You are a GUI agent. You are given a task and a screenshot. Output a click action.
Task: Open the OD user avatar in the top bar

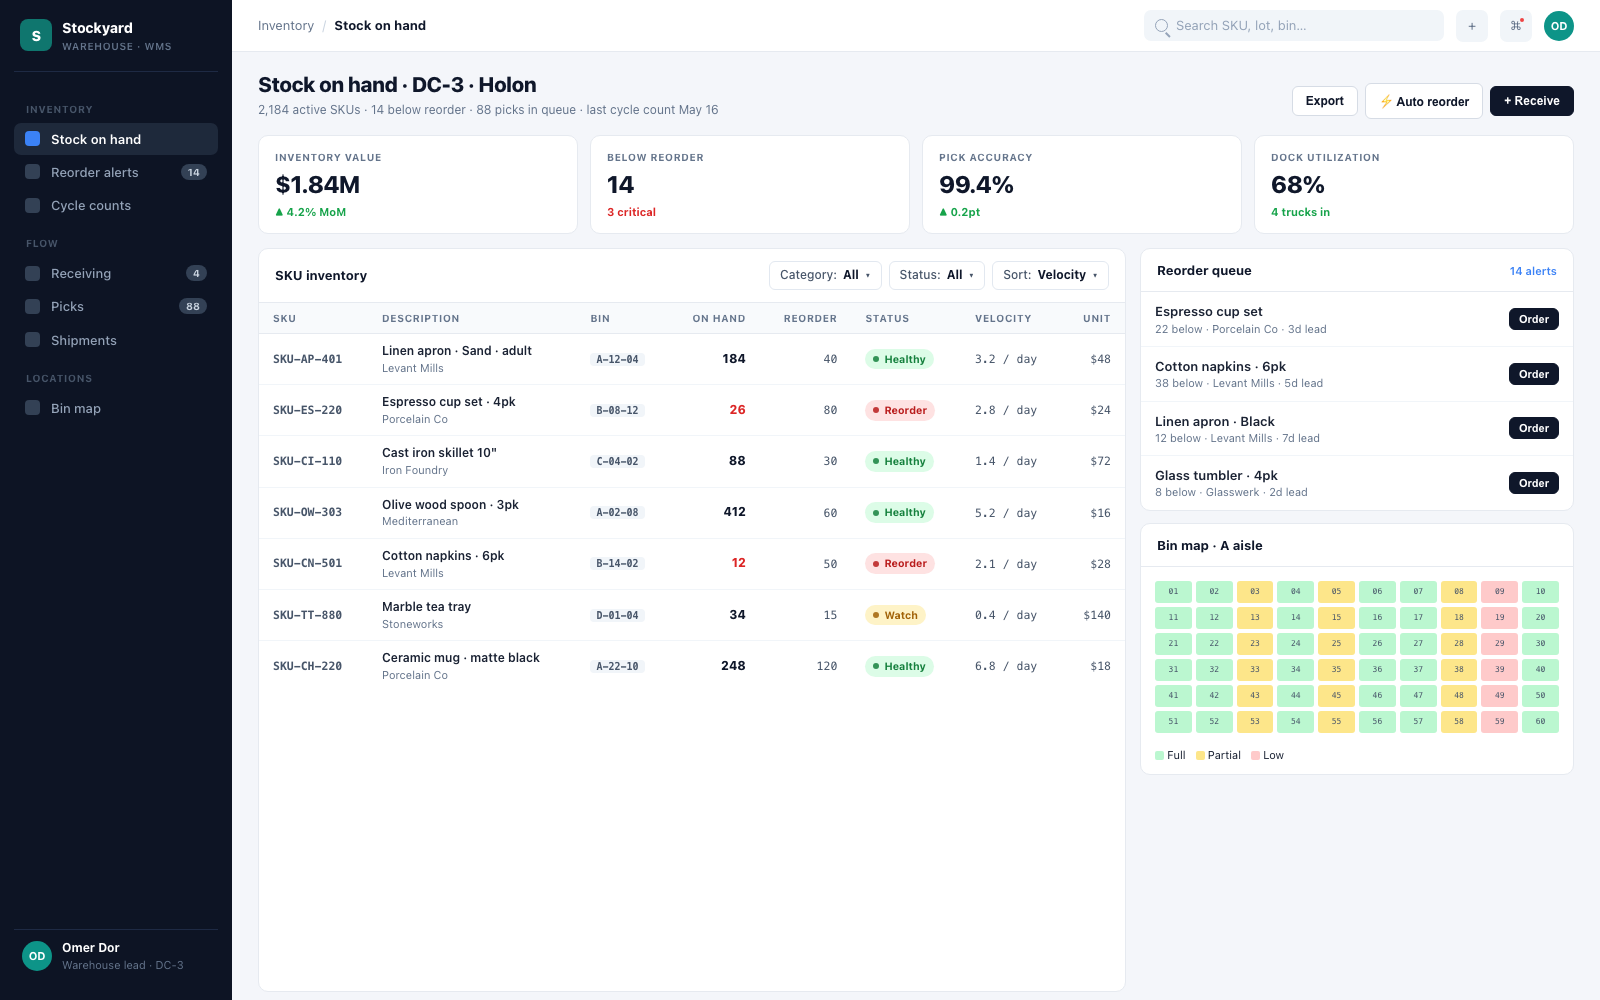(1559, 26)
